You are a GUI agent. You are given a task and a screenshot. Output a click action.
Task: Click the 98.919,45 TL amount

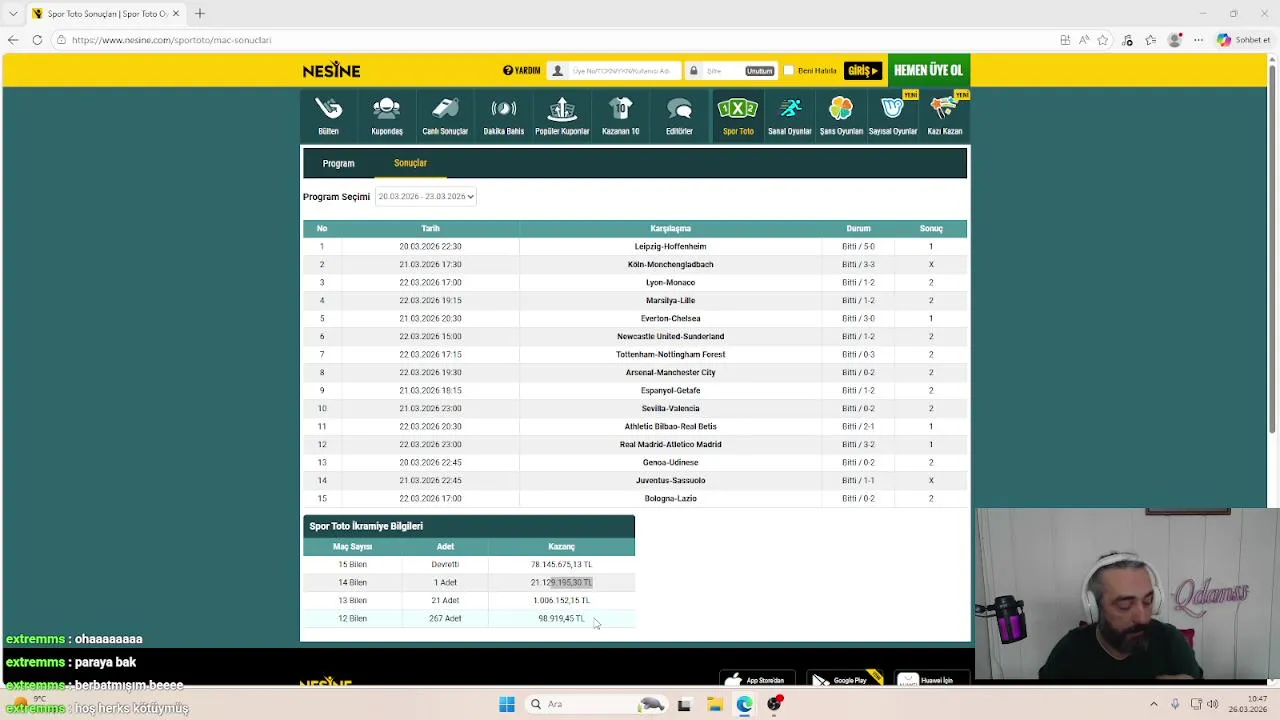coord(561,618)
